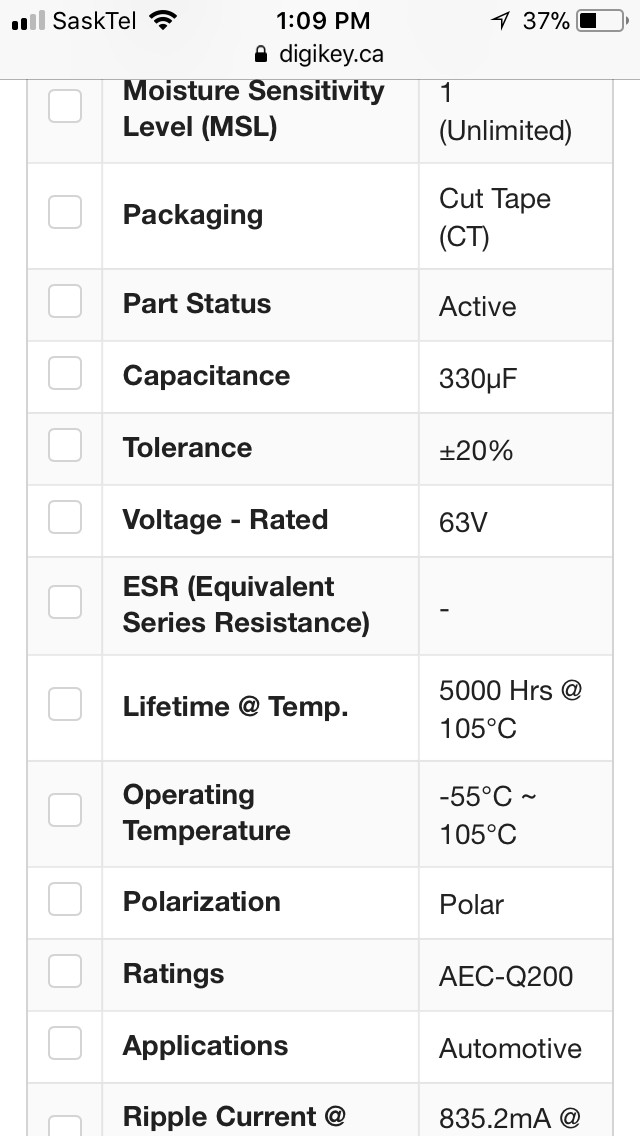Image resolution: width=640 pixels, height=1136 pixels.
Task: Enable the Ratings checkbox
Action: tap(65, 971)
